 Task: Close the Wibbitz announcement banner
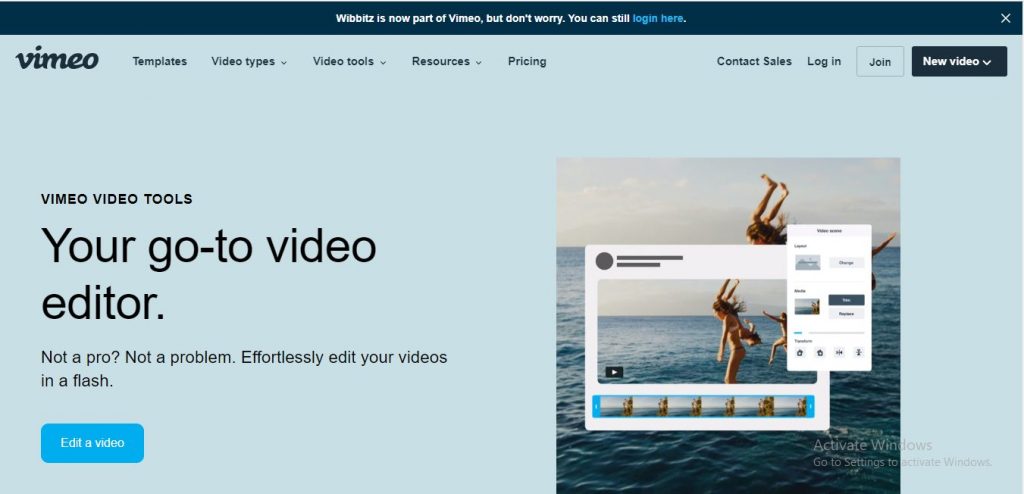pyautogui.click(x=1005, y=18)
